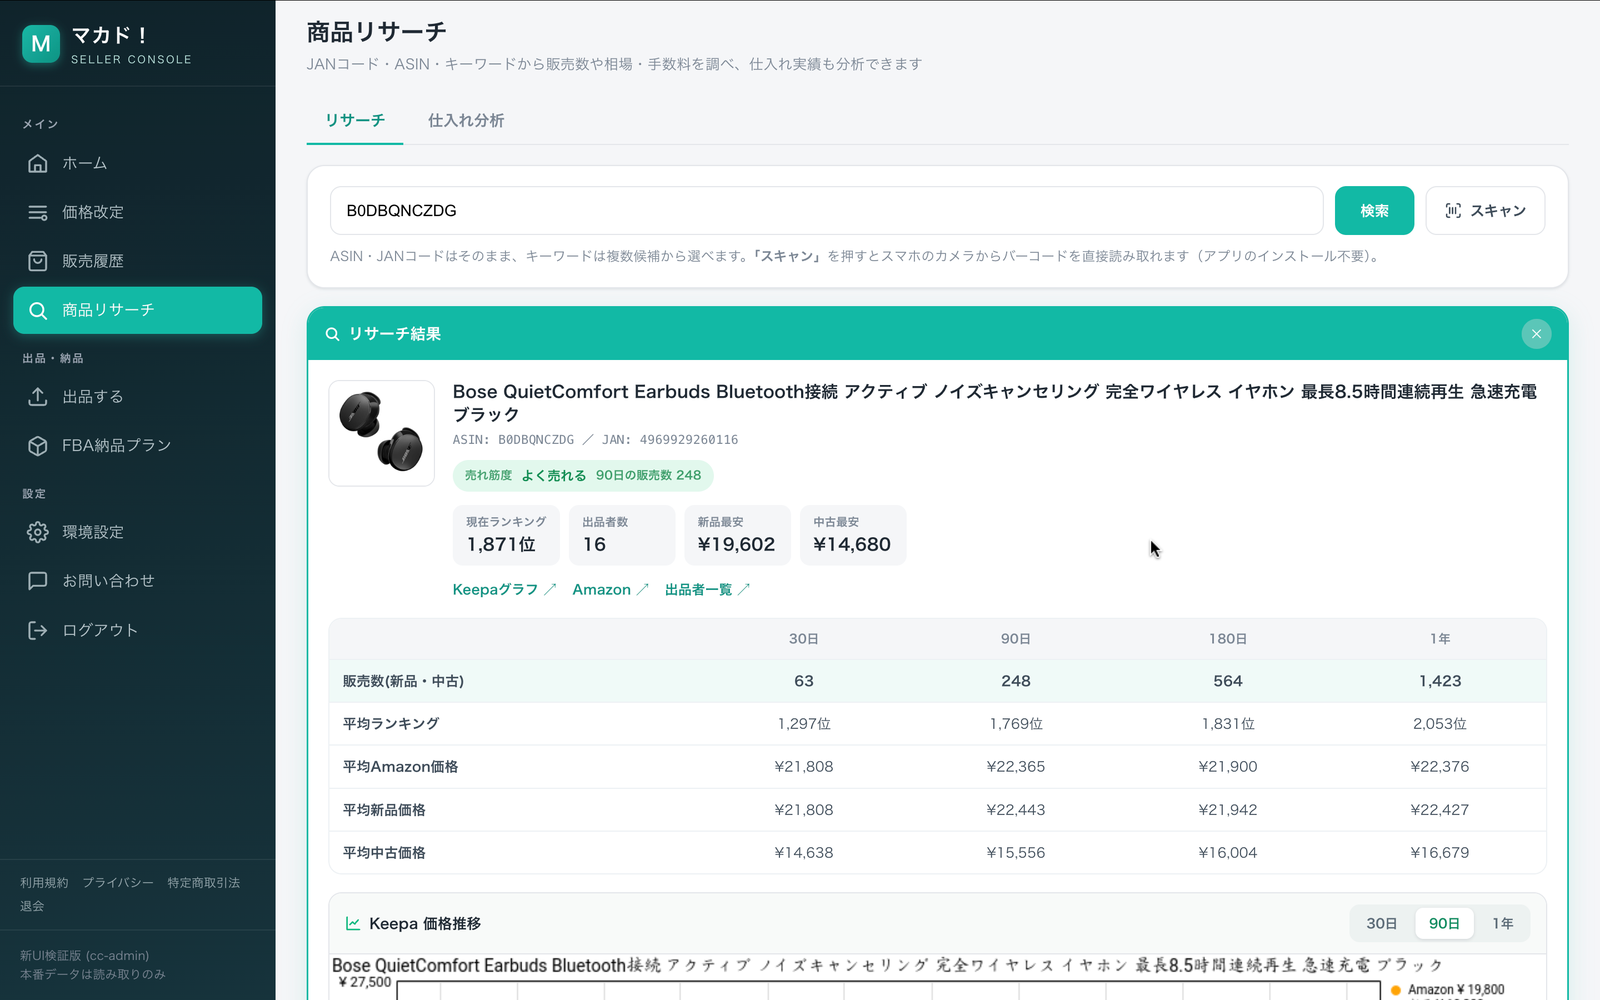This screenshot has width=1600, height=1000.
Task: Click the bag icon beside 販売履歴
Action: 38,261
